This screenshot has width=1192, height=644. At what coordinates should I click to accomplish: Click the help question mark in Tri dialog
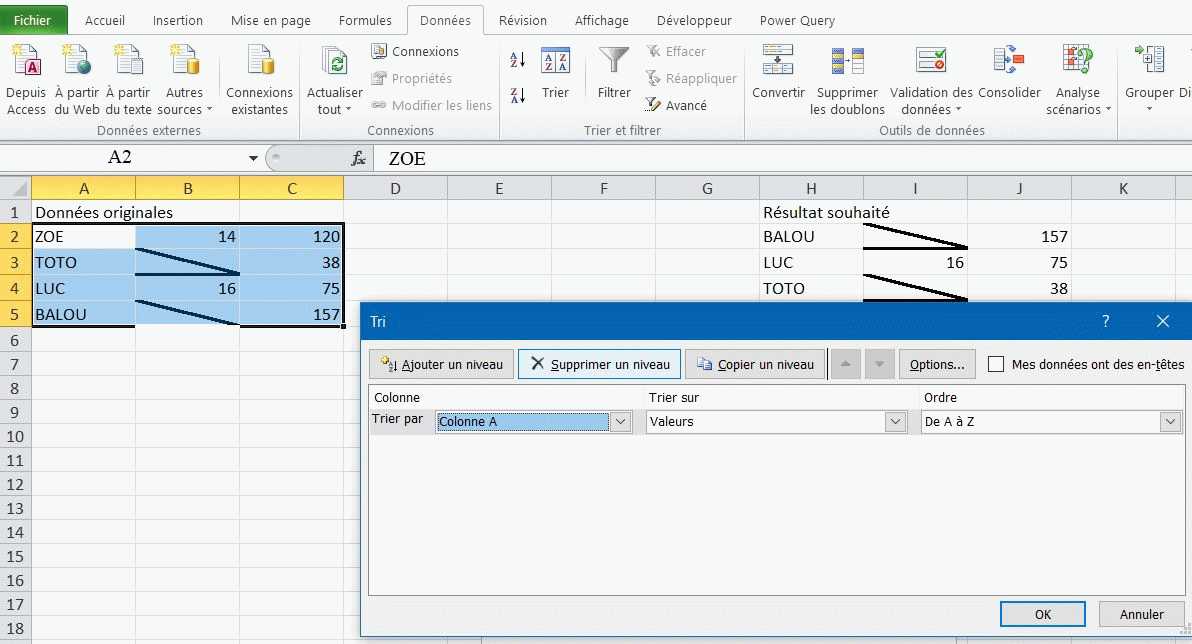pyautogui.click(x=1105, y=321)
